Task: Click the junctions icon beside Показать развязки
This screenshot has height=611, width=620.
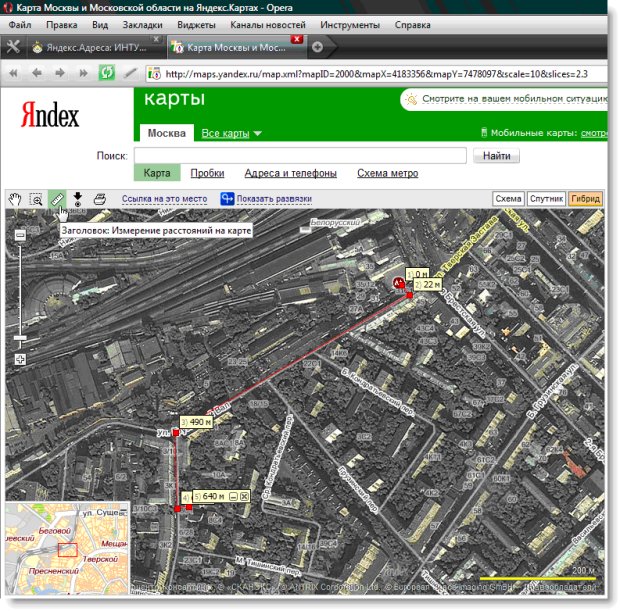Action: coord(227,199)
